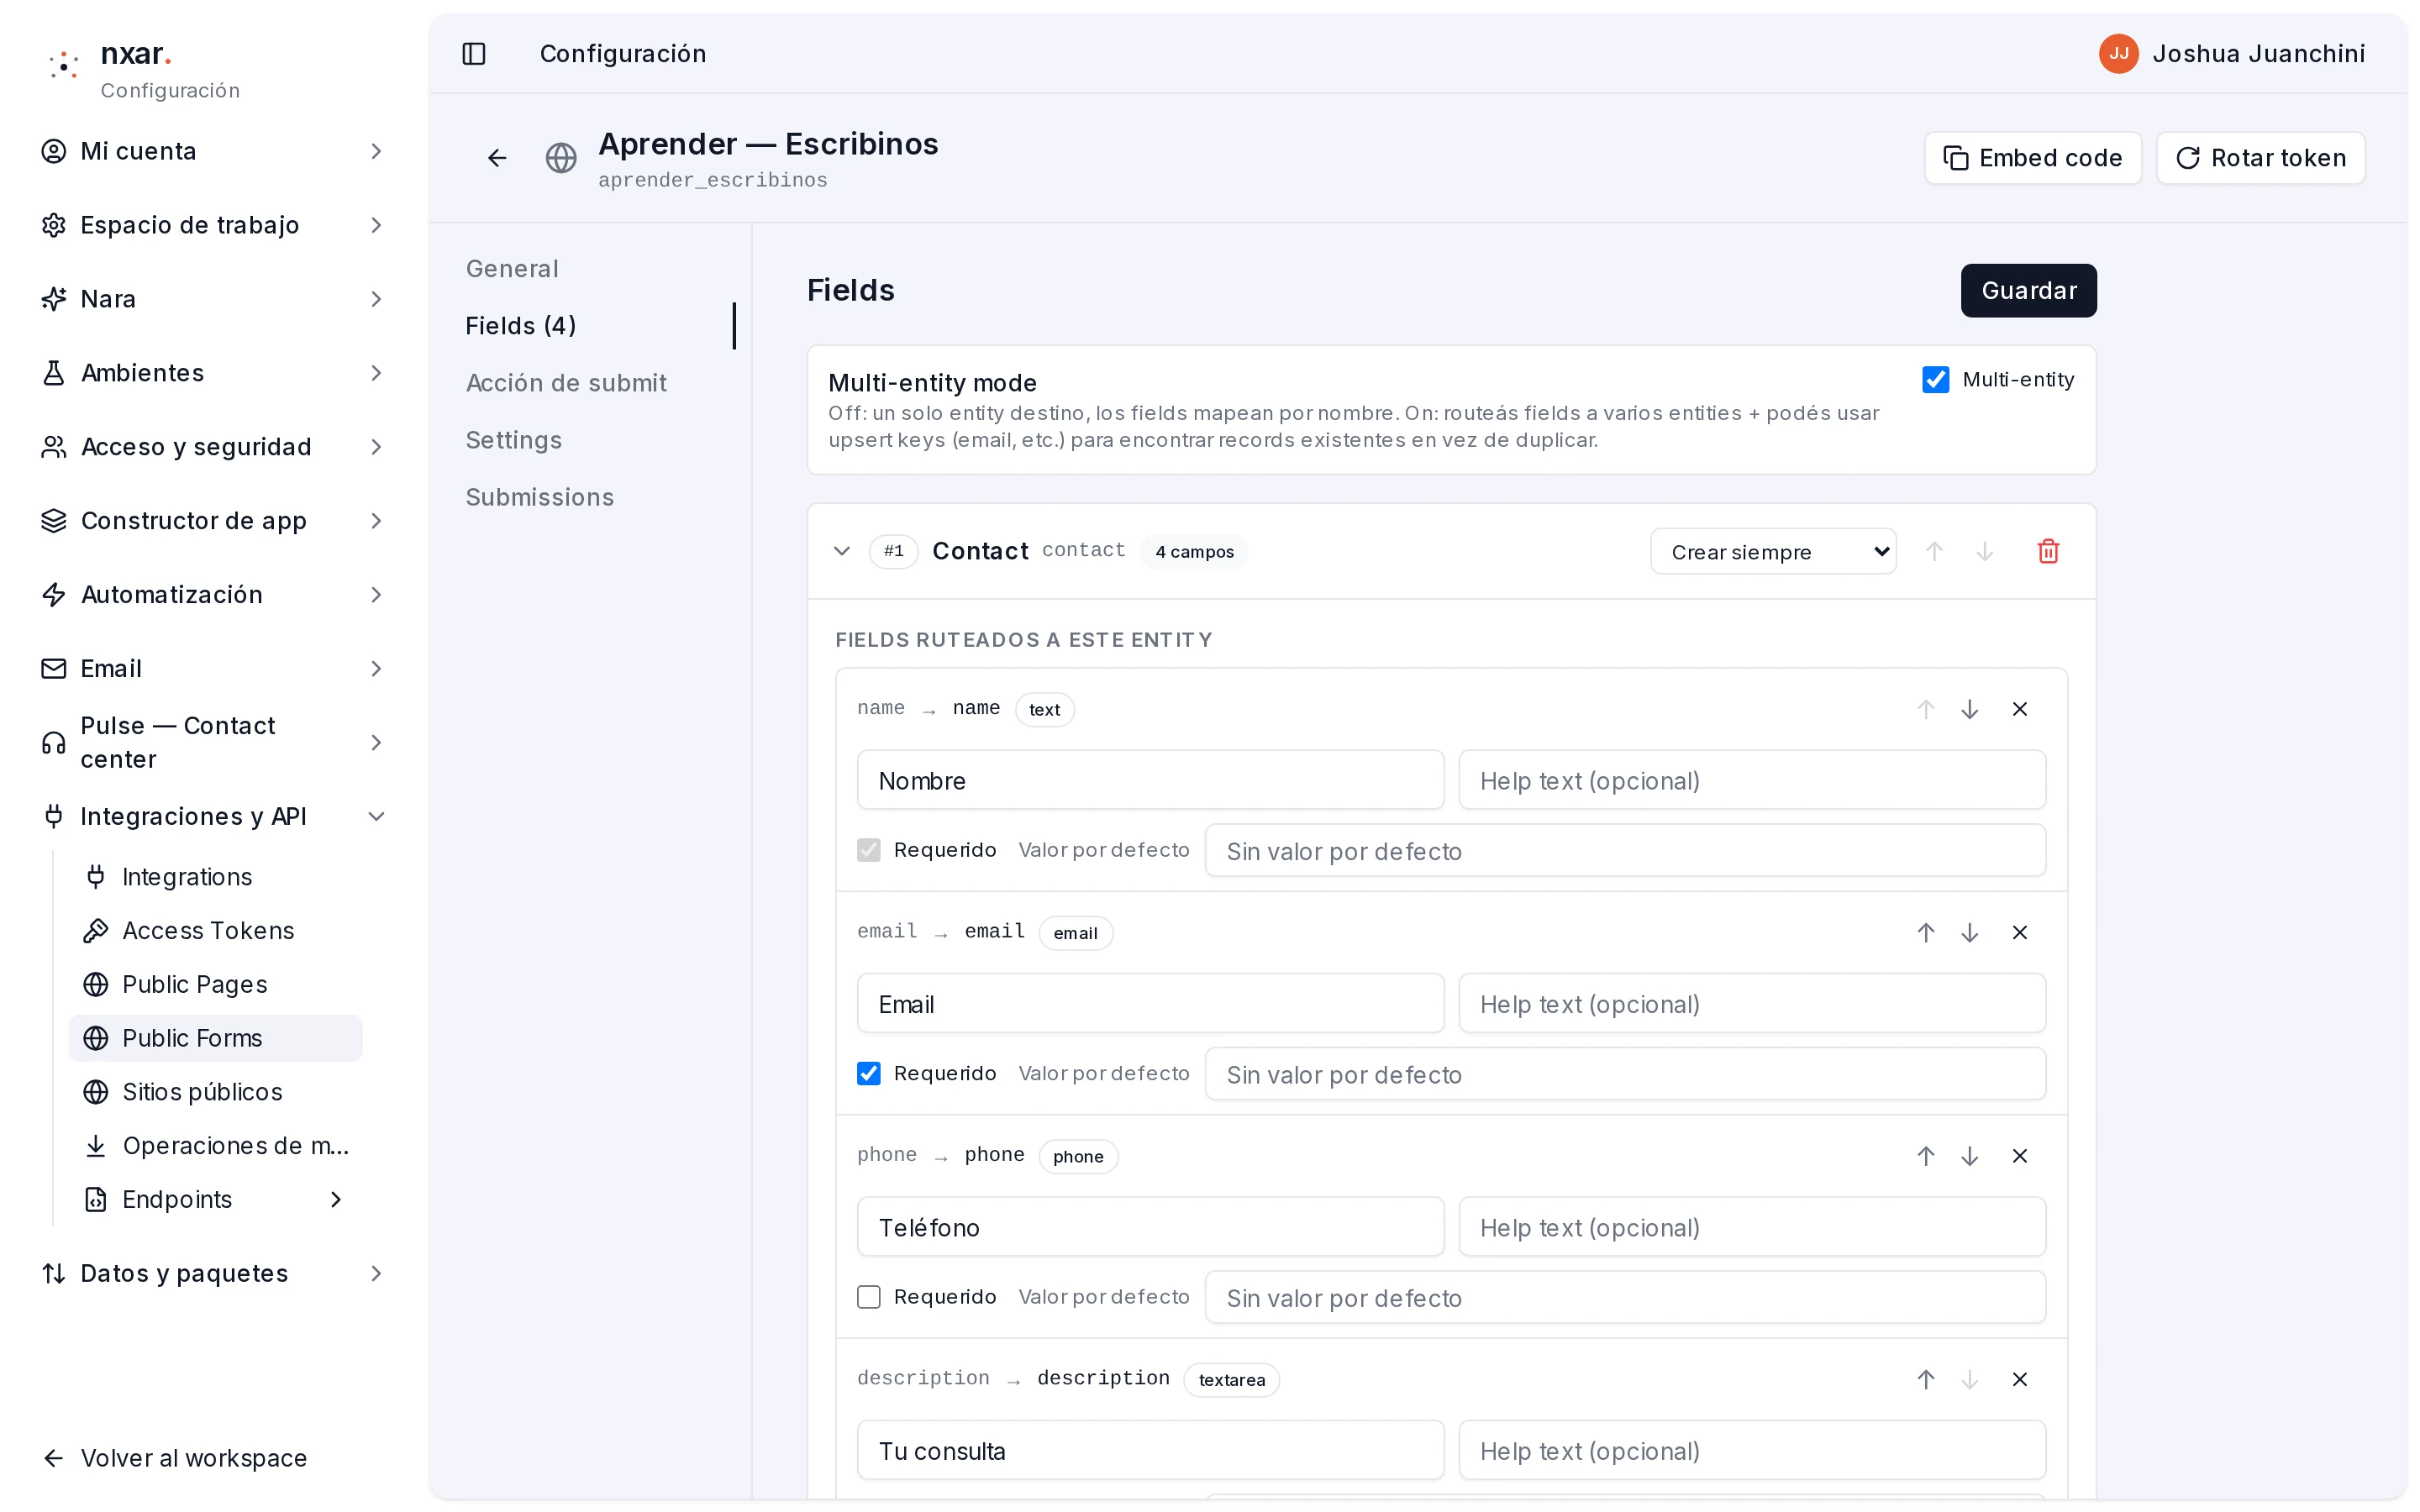Image resolution: width=2420 pixels, height=1512 pixels.
Task: Delete the Contact entity with trash icon
Action: [2048, 551]
